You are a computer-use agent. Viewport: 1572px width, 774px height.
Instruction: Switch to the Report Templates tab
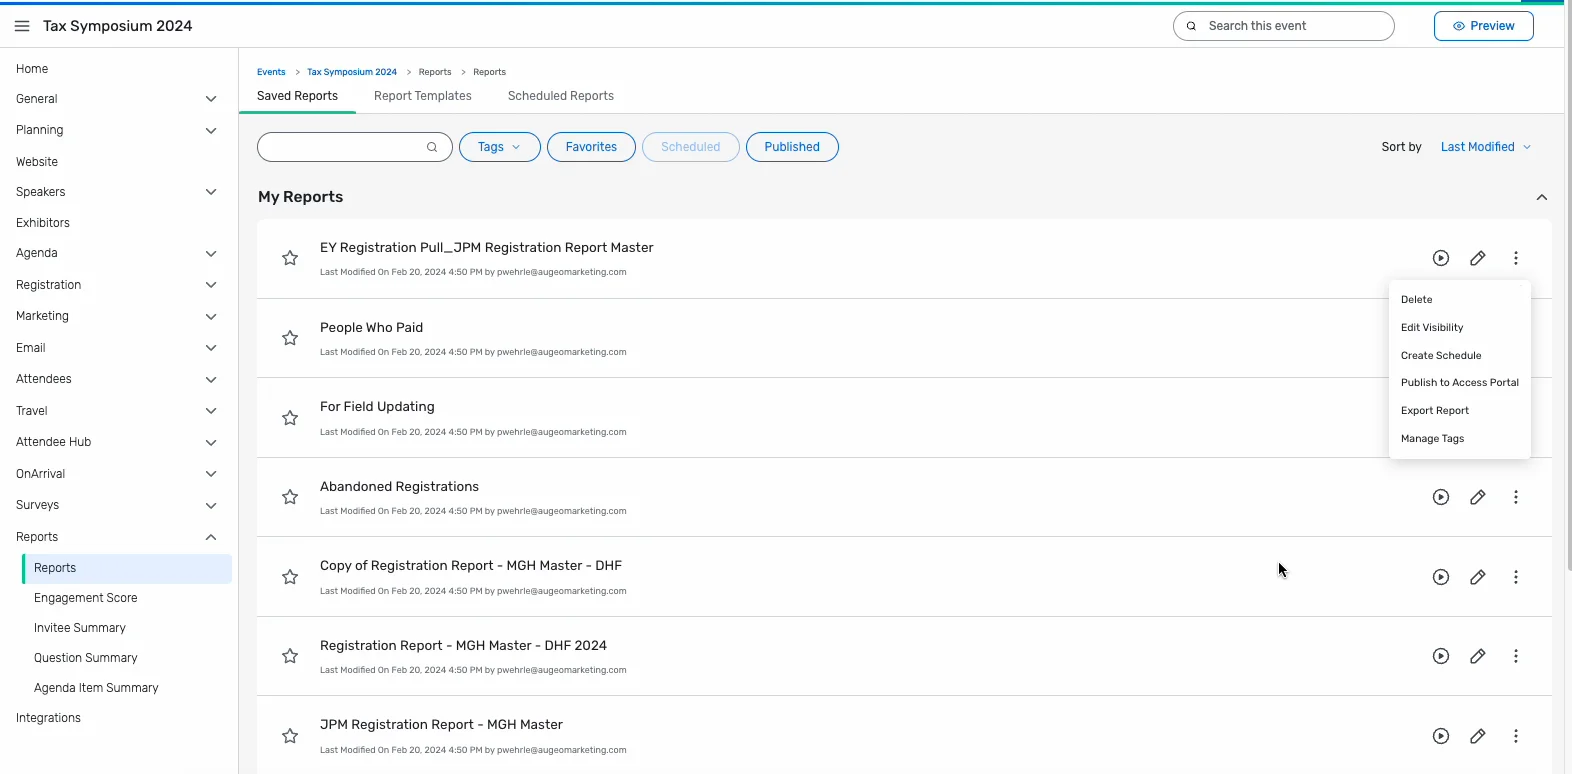coord(423,96)
